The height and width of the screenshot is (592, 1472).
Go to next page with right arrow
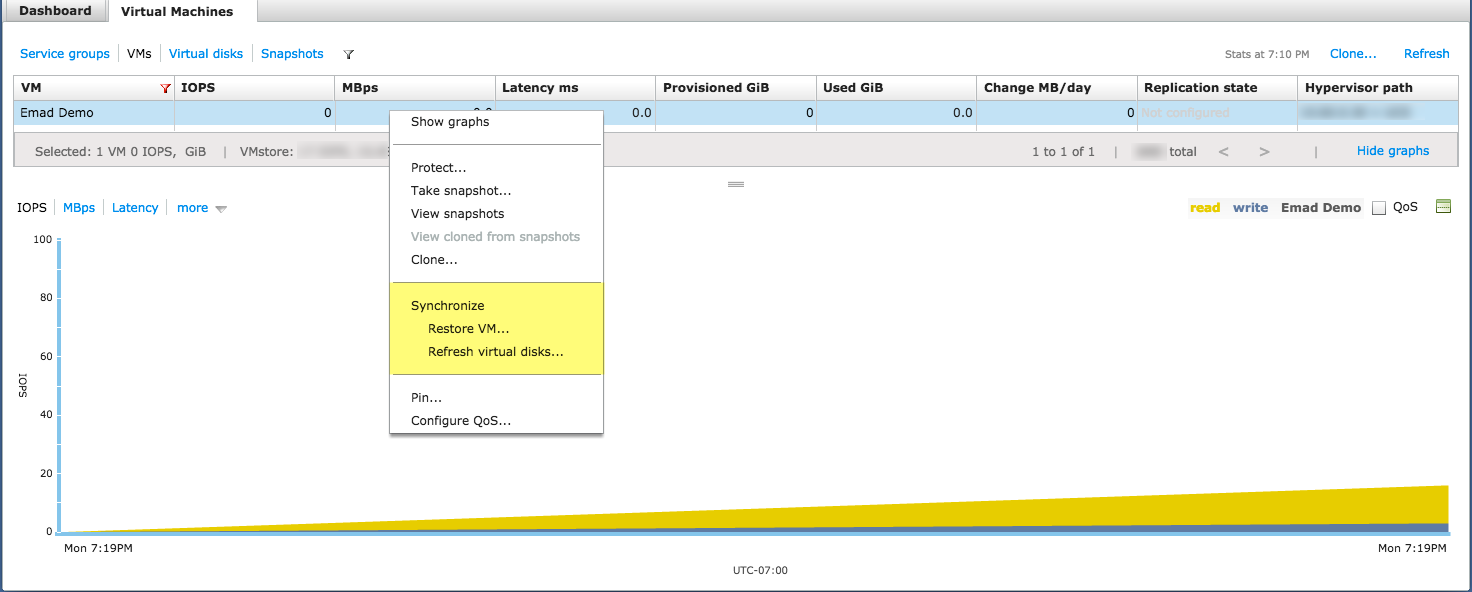(1264, 152)
